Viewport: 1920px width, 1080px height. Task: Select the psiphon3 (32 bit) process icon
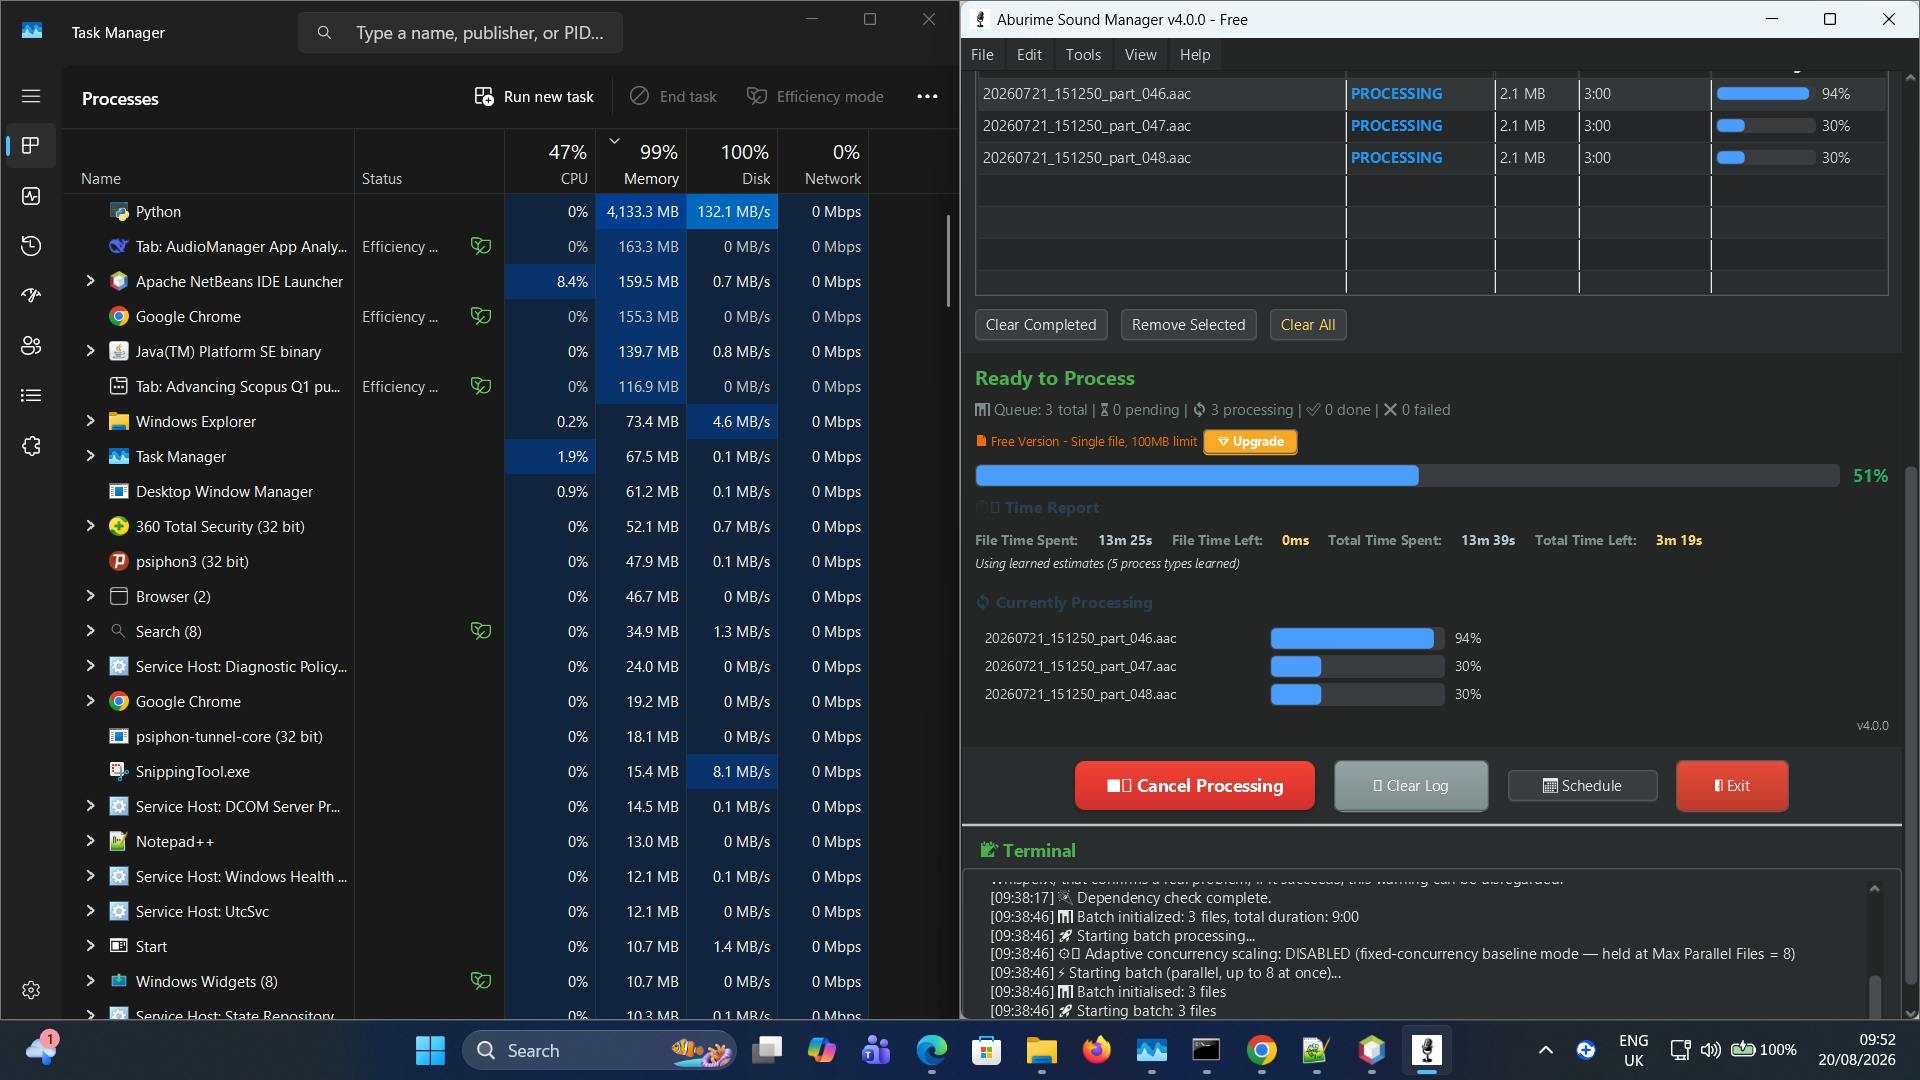(x=119, y=562)
